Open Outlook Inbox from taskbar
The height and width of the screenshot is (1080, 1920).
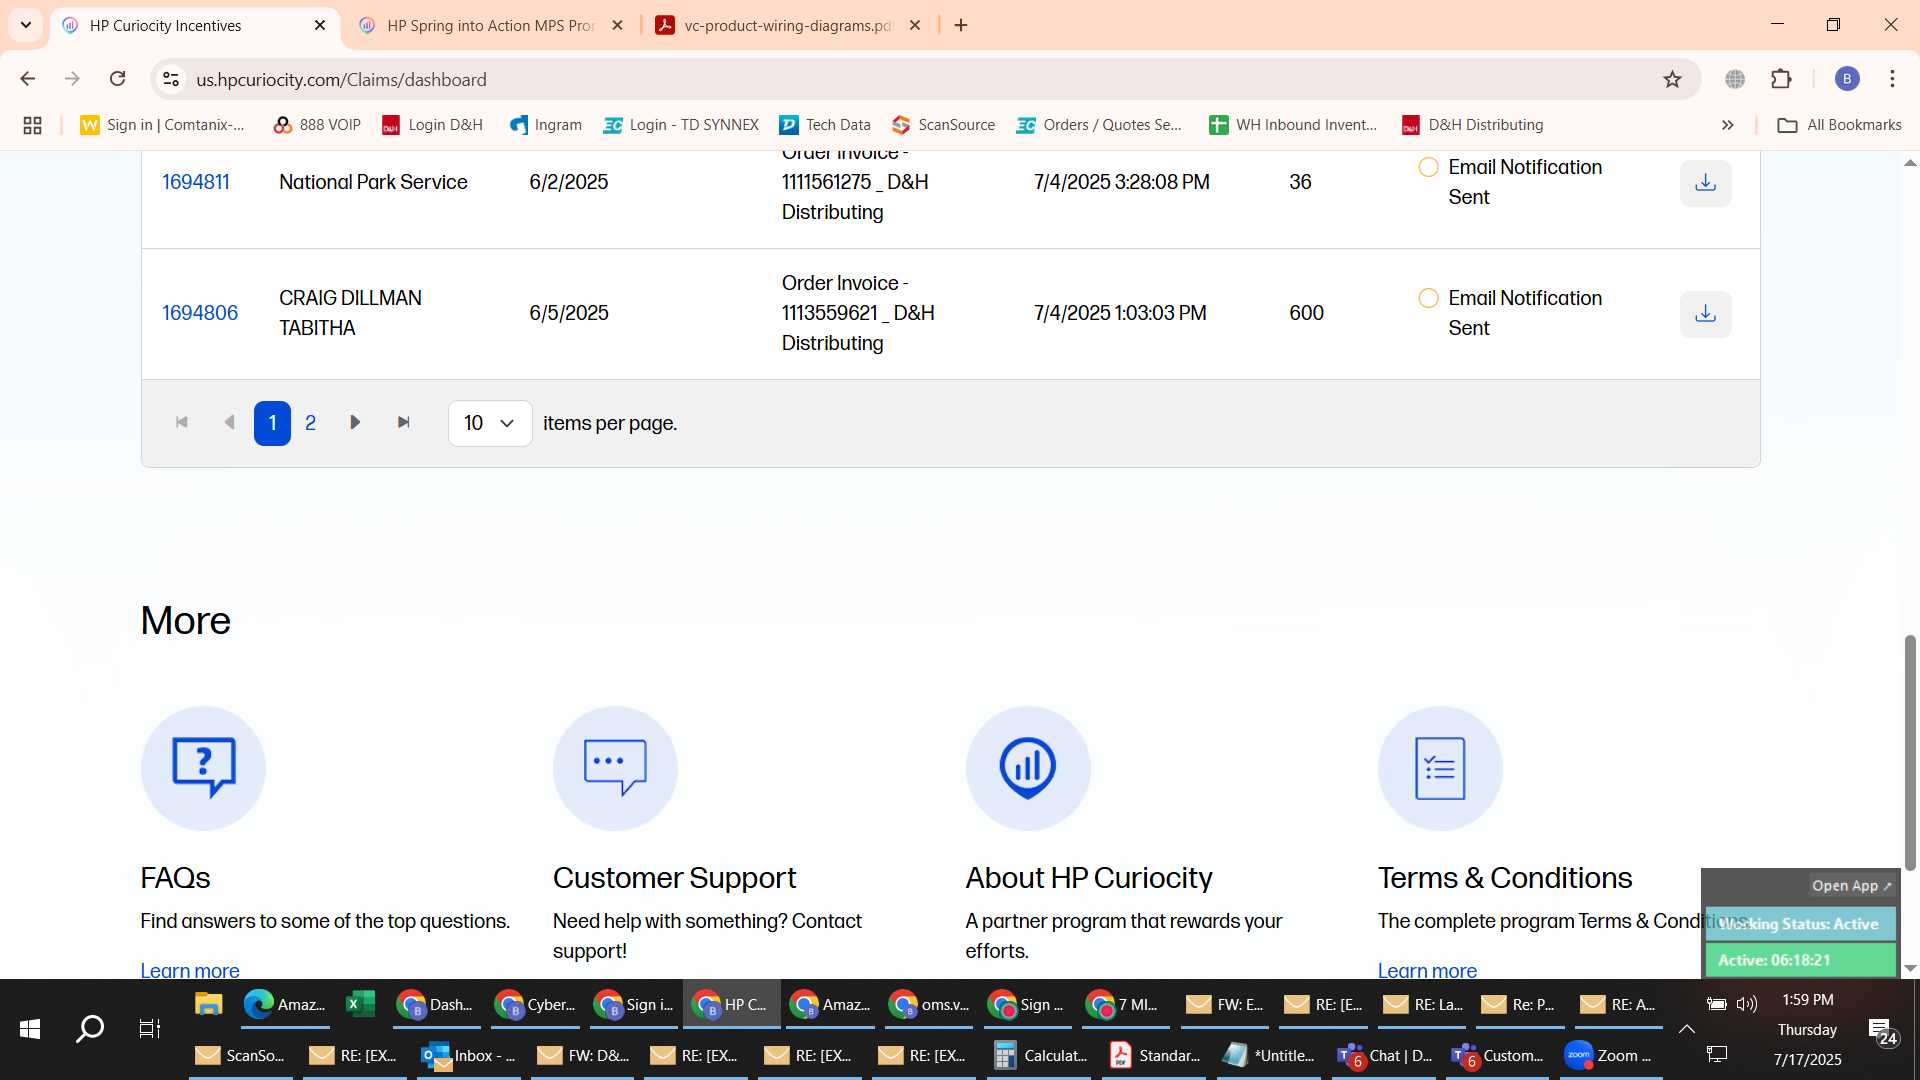point(469,1055)
